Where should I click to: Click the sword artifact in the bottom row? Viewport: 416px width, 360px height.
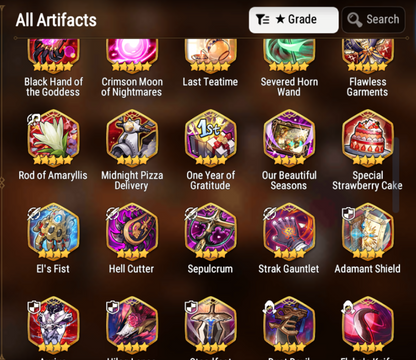click(211, 325)
